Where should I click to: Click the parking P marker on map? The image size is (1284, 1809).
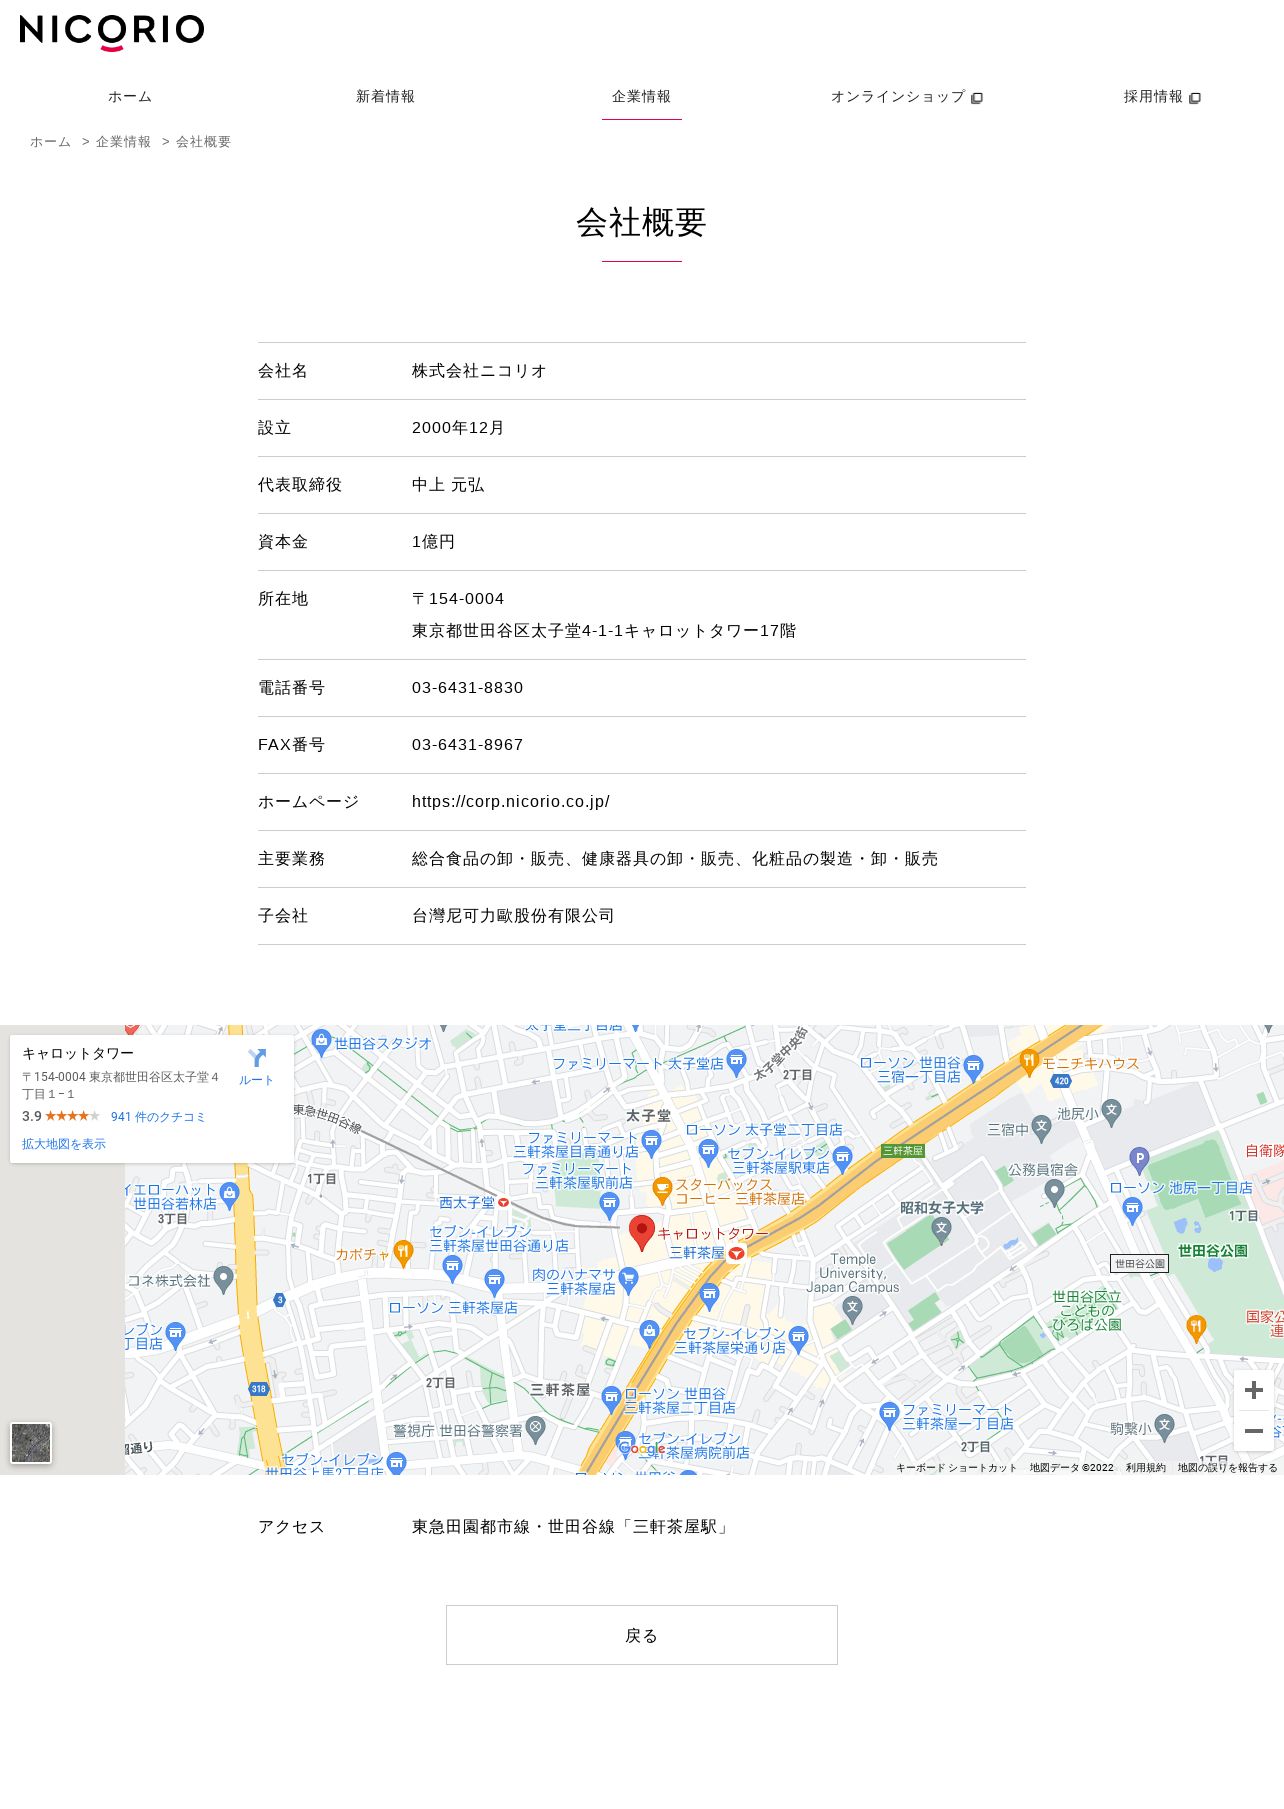point(1139,1160)
